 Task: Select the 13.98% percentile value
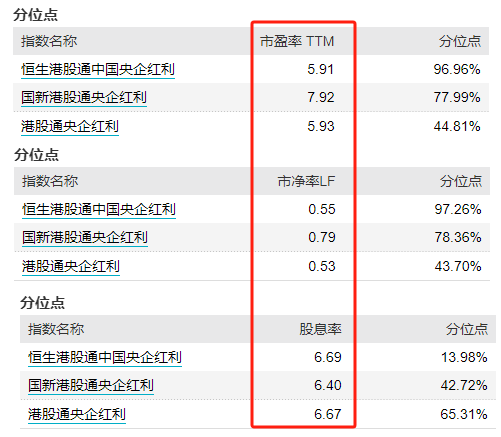point(464,357)
